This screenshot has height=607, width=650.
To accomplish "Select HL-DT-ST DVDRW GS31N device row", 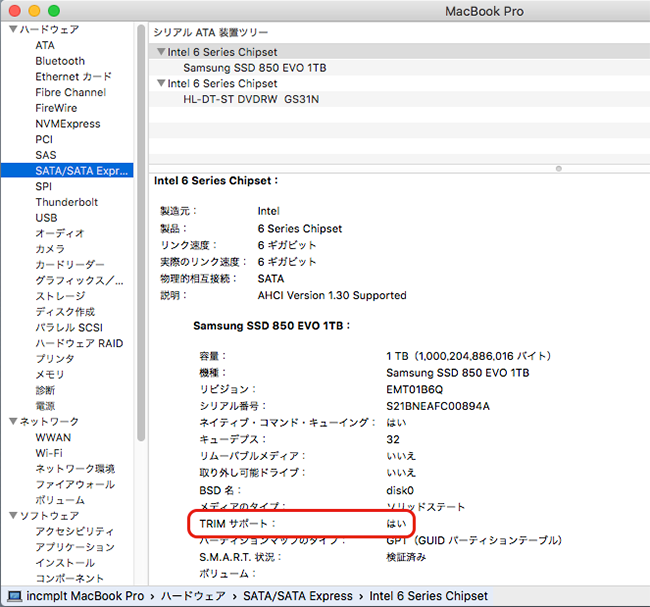I will (x=399, y=99).
